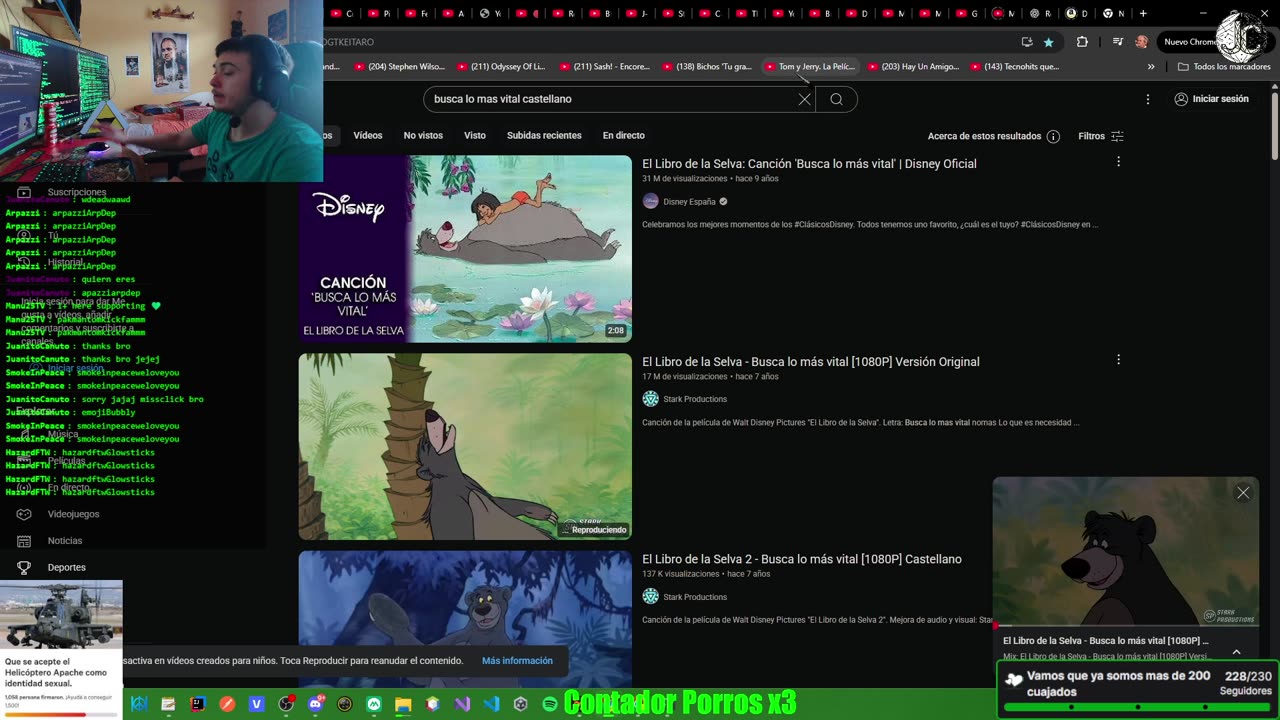Click the Disney Canción video thumbnail
The width and height of the screenshot is (1280, 720).
click(x=465, y=249)
